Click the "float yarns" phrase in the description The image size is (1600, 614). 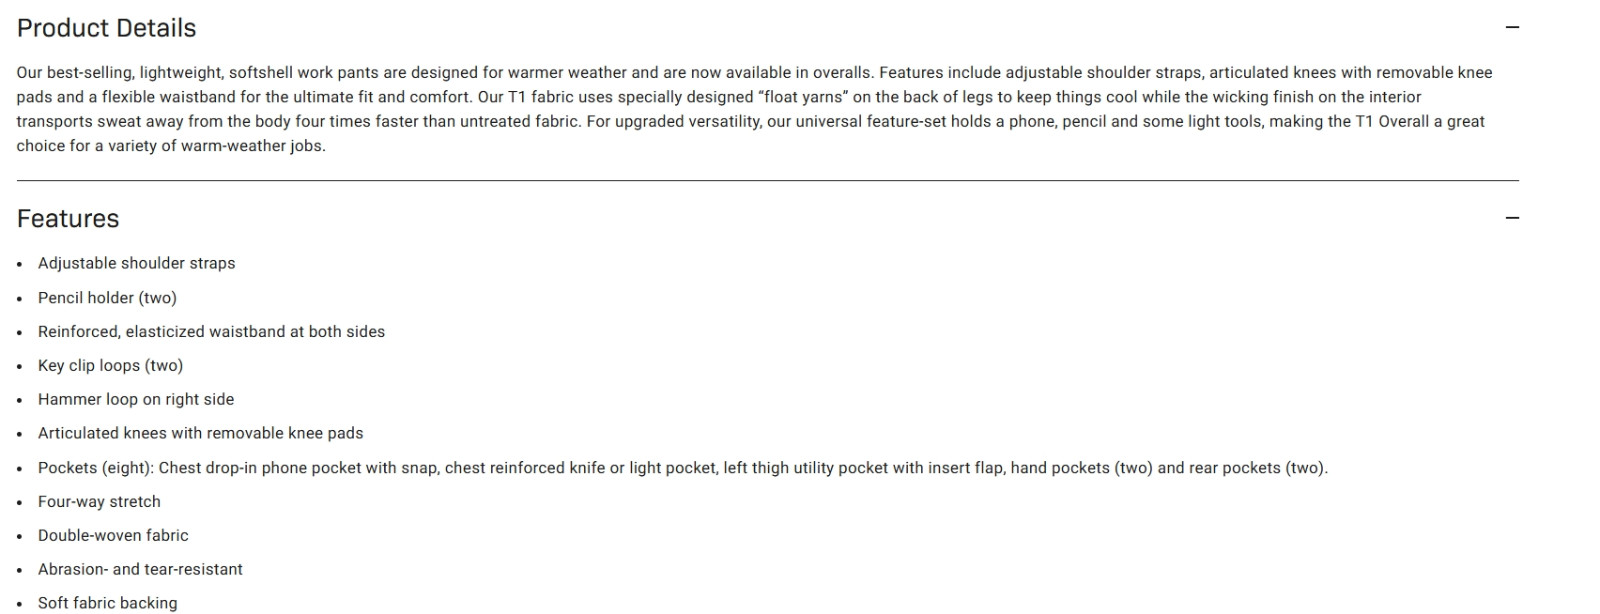pyautogui.click(x=803, y=97)
